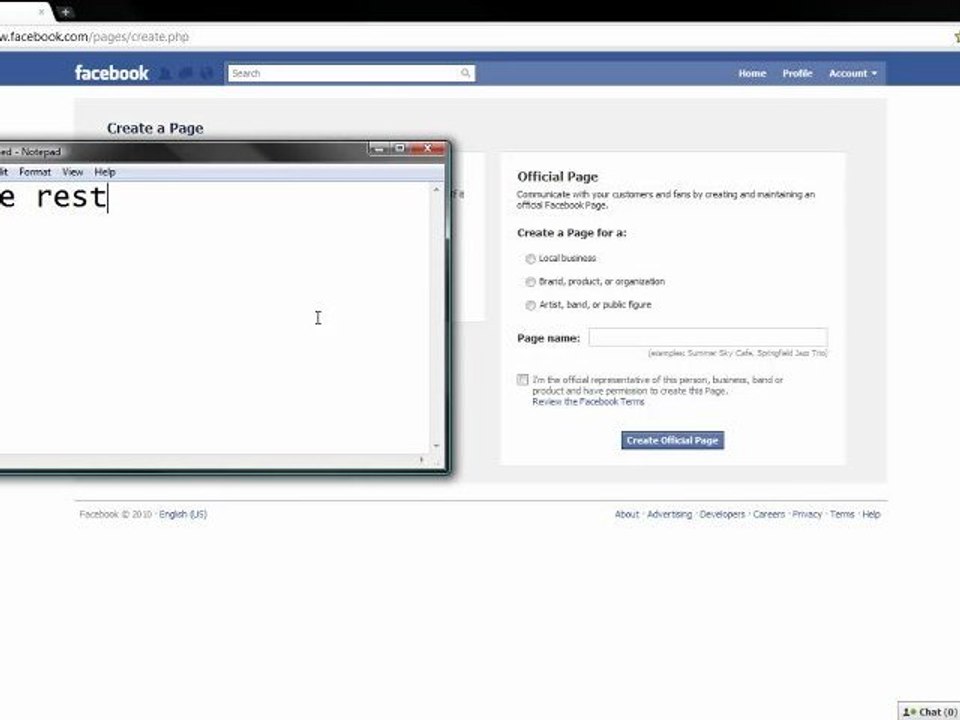This screenshot has width=960, height=720.
Task: Close the Notepad window
Action: tap(427, 149)
